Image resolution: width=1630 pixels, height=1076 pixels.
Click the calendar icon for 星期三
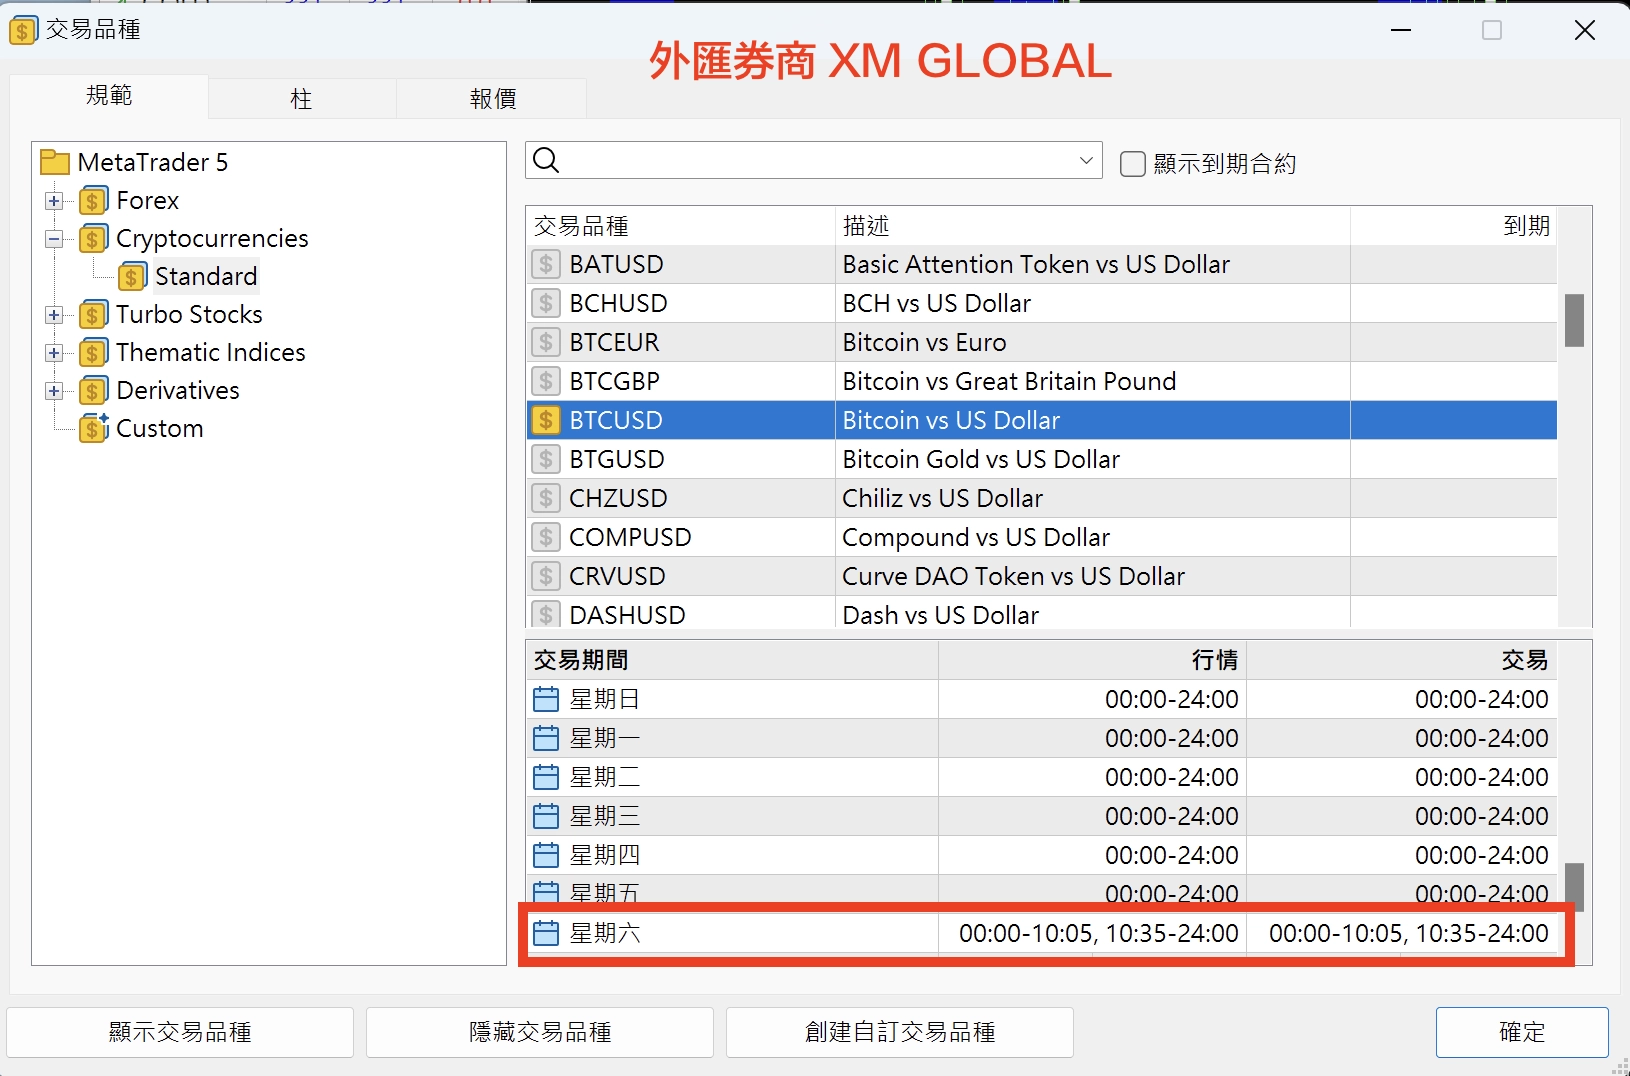pyautogui.click(x=546, y=816)
